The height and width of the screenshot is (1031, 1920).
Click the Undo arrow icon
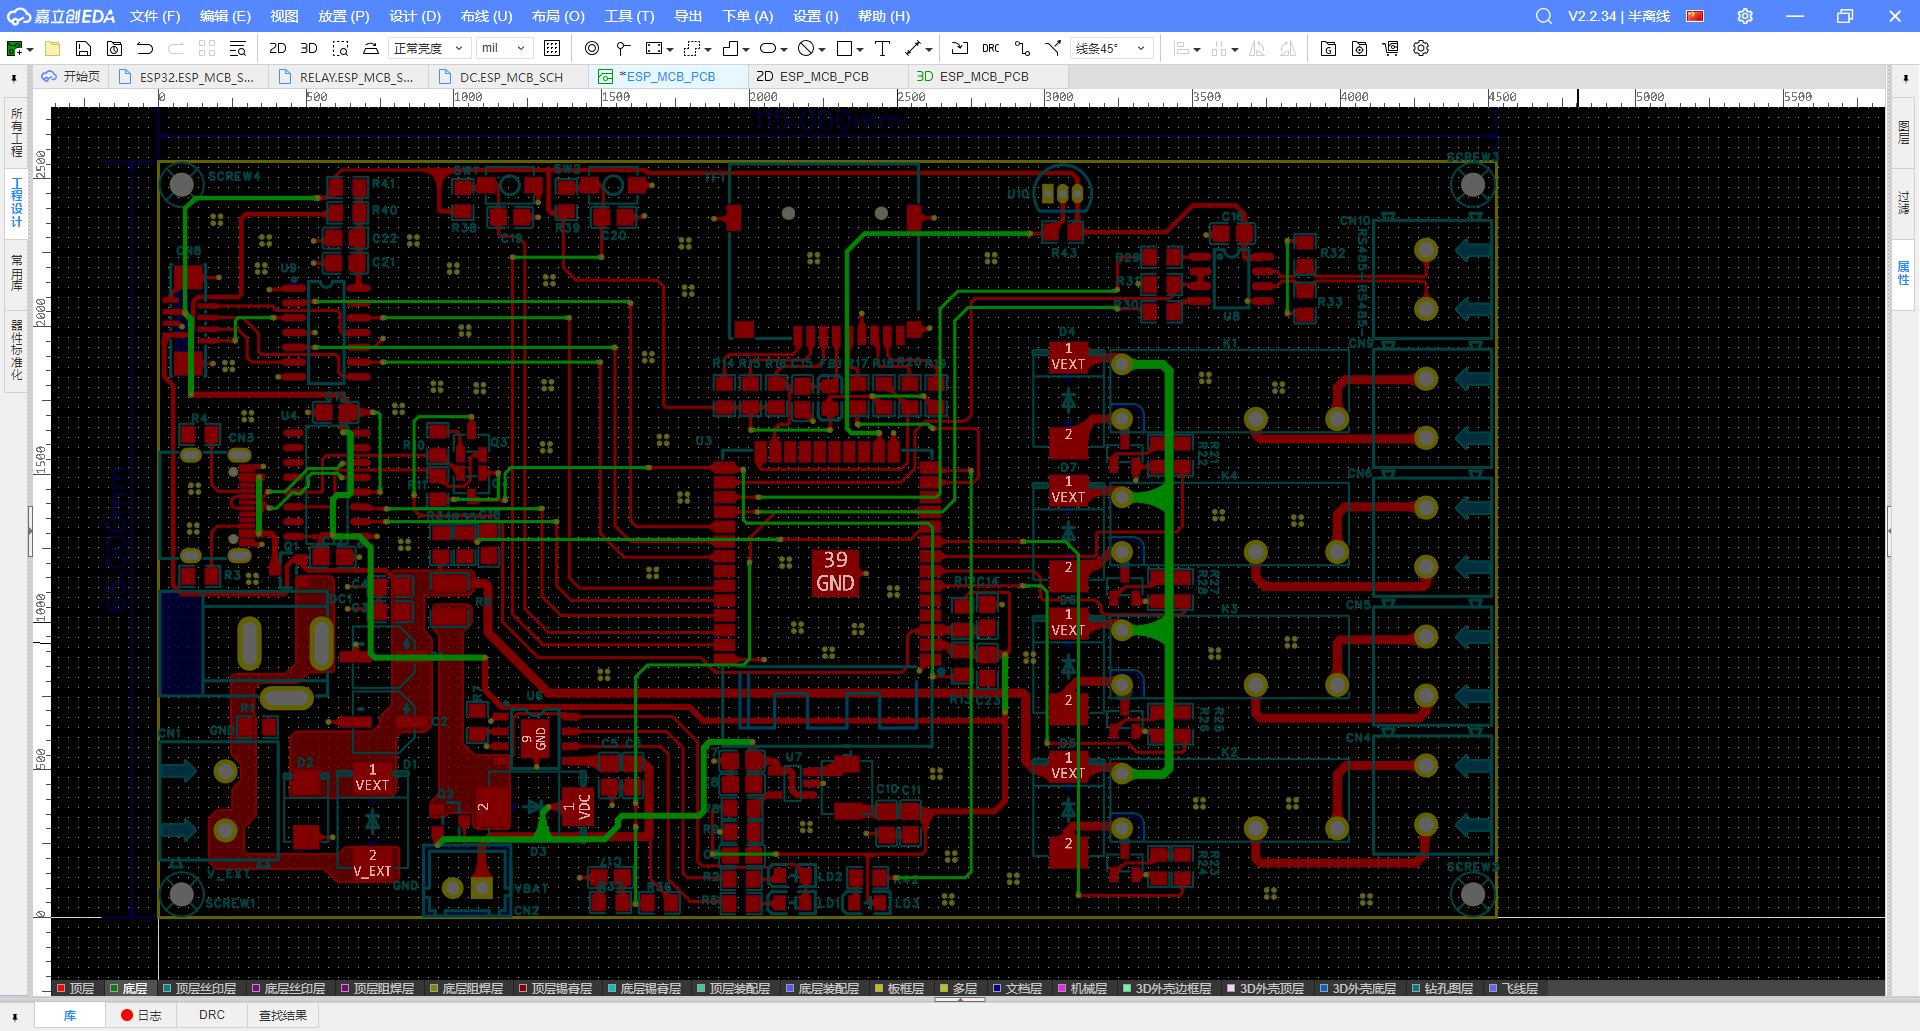[x=145, y=48]
